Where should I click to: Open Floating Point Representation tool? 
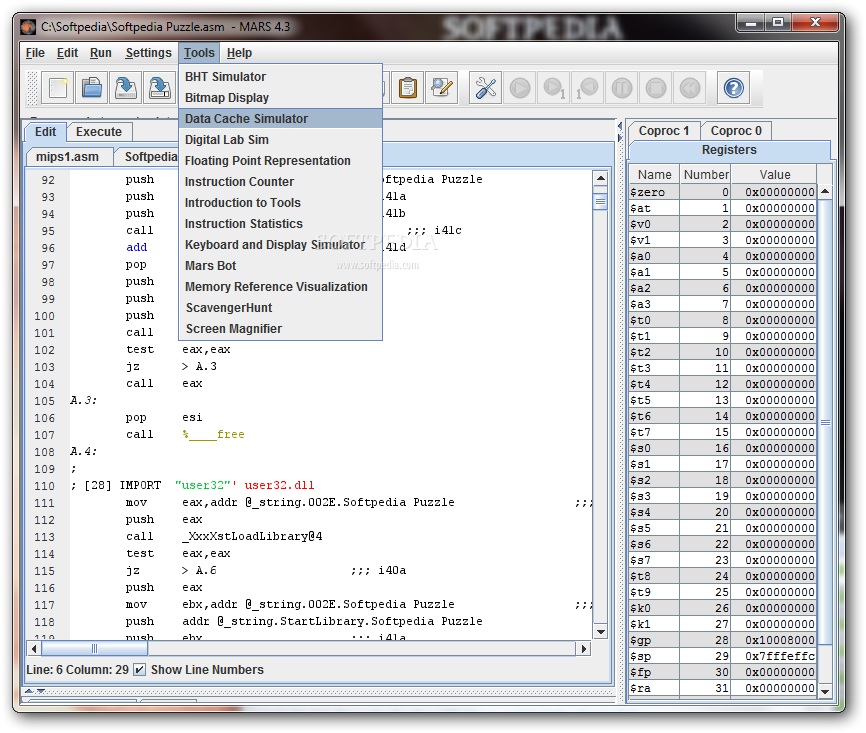(x=281, y=161)
